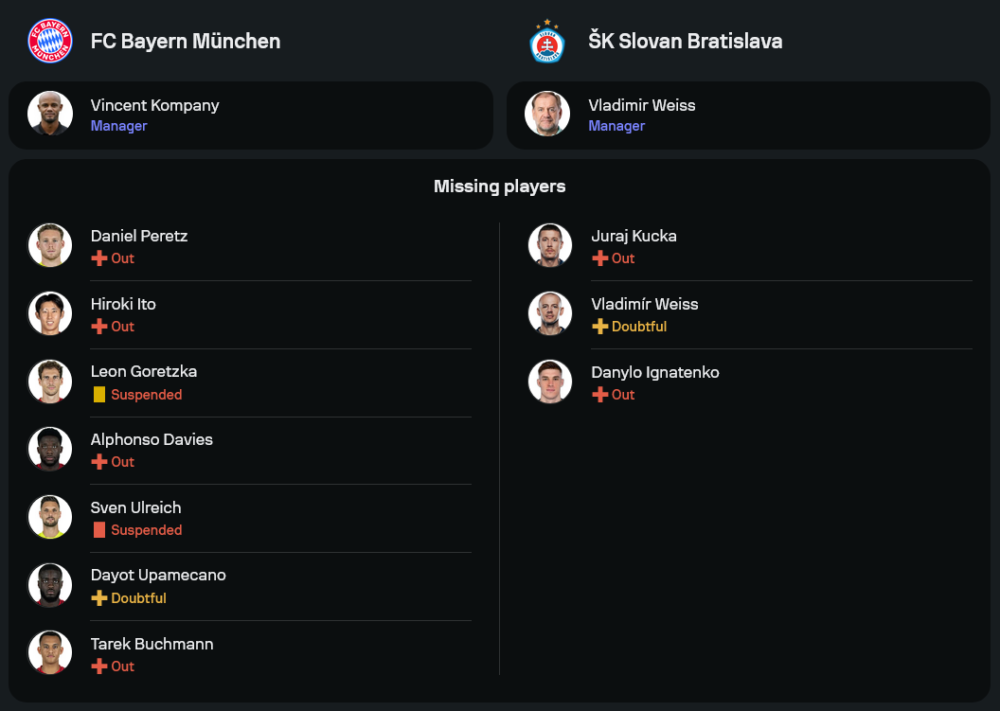Select the Vincent Kompany manager name

point(154,105)
